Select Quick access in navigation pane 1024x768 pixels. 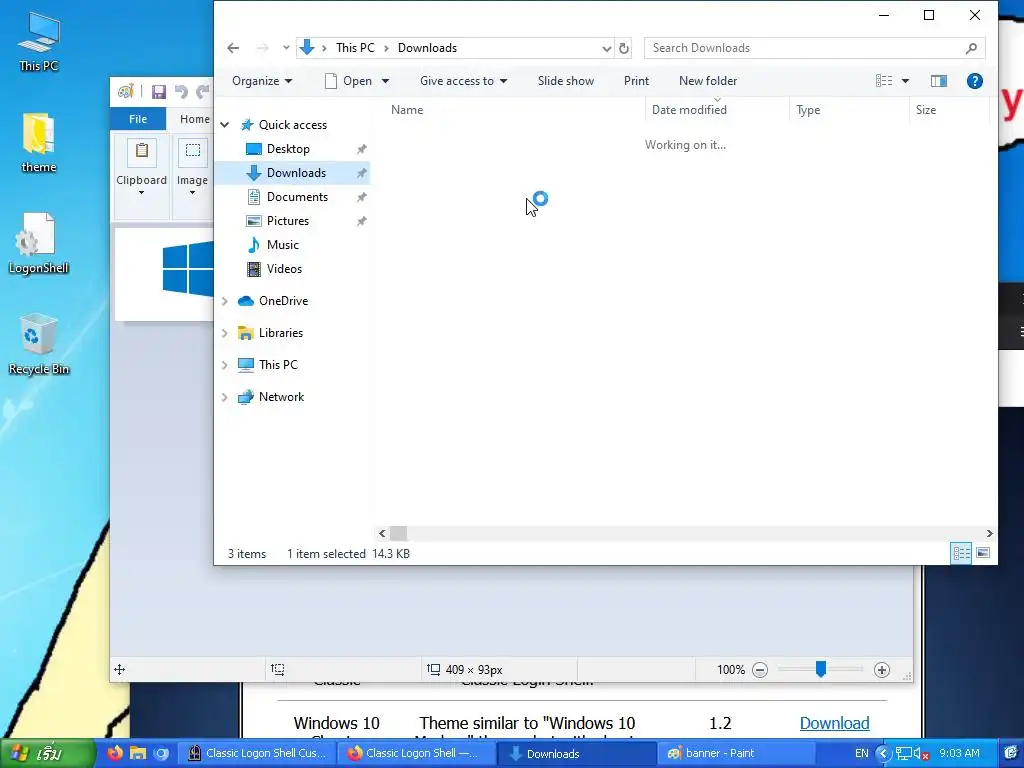[293, 125]
